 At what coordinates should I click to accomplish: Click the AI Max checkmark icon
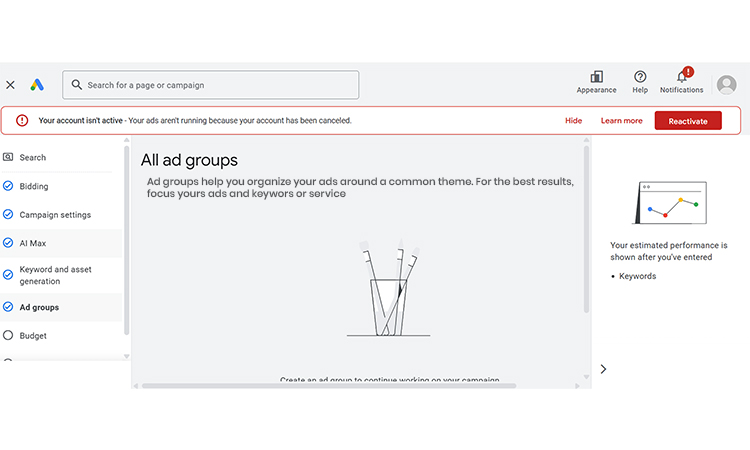click(x=8, y=243)
